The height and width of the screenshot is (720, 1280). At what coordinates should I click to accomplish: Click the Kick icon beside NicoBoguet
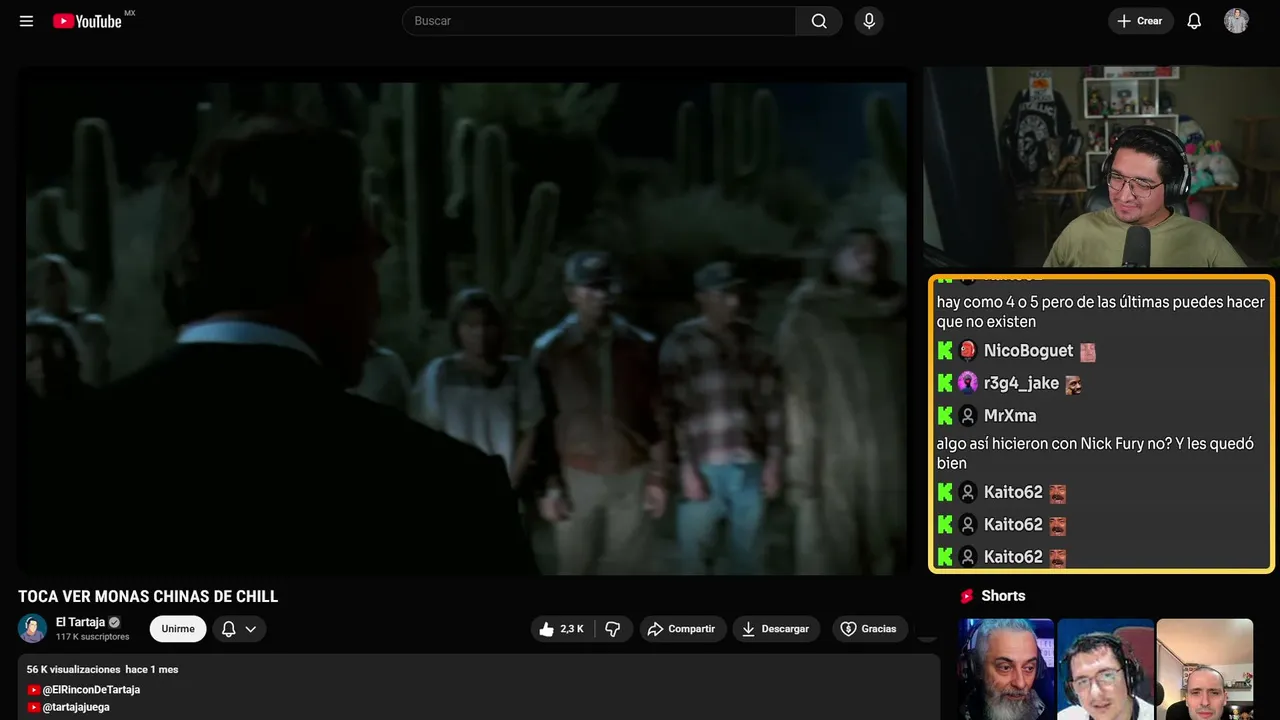pyautogui.click(x=945, y=351)
